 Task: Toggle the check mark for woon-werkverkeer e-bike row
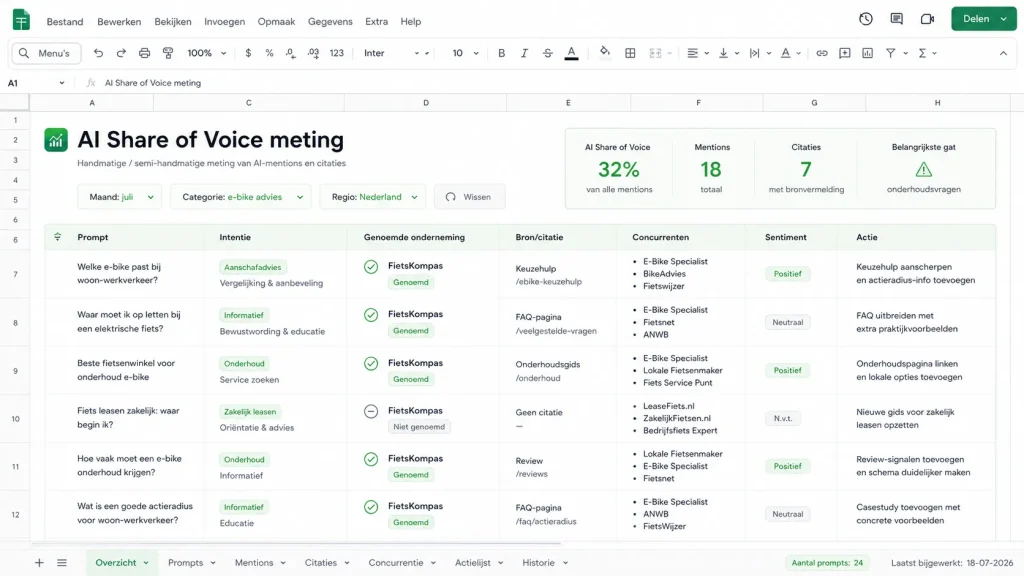click(371, 266)
